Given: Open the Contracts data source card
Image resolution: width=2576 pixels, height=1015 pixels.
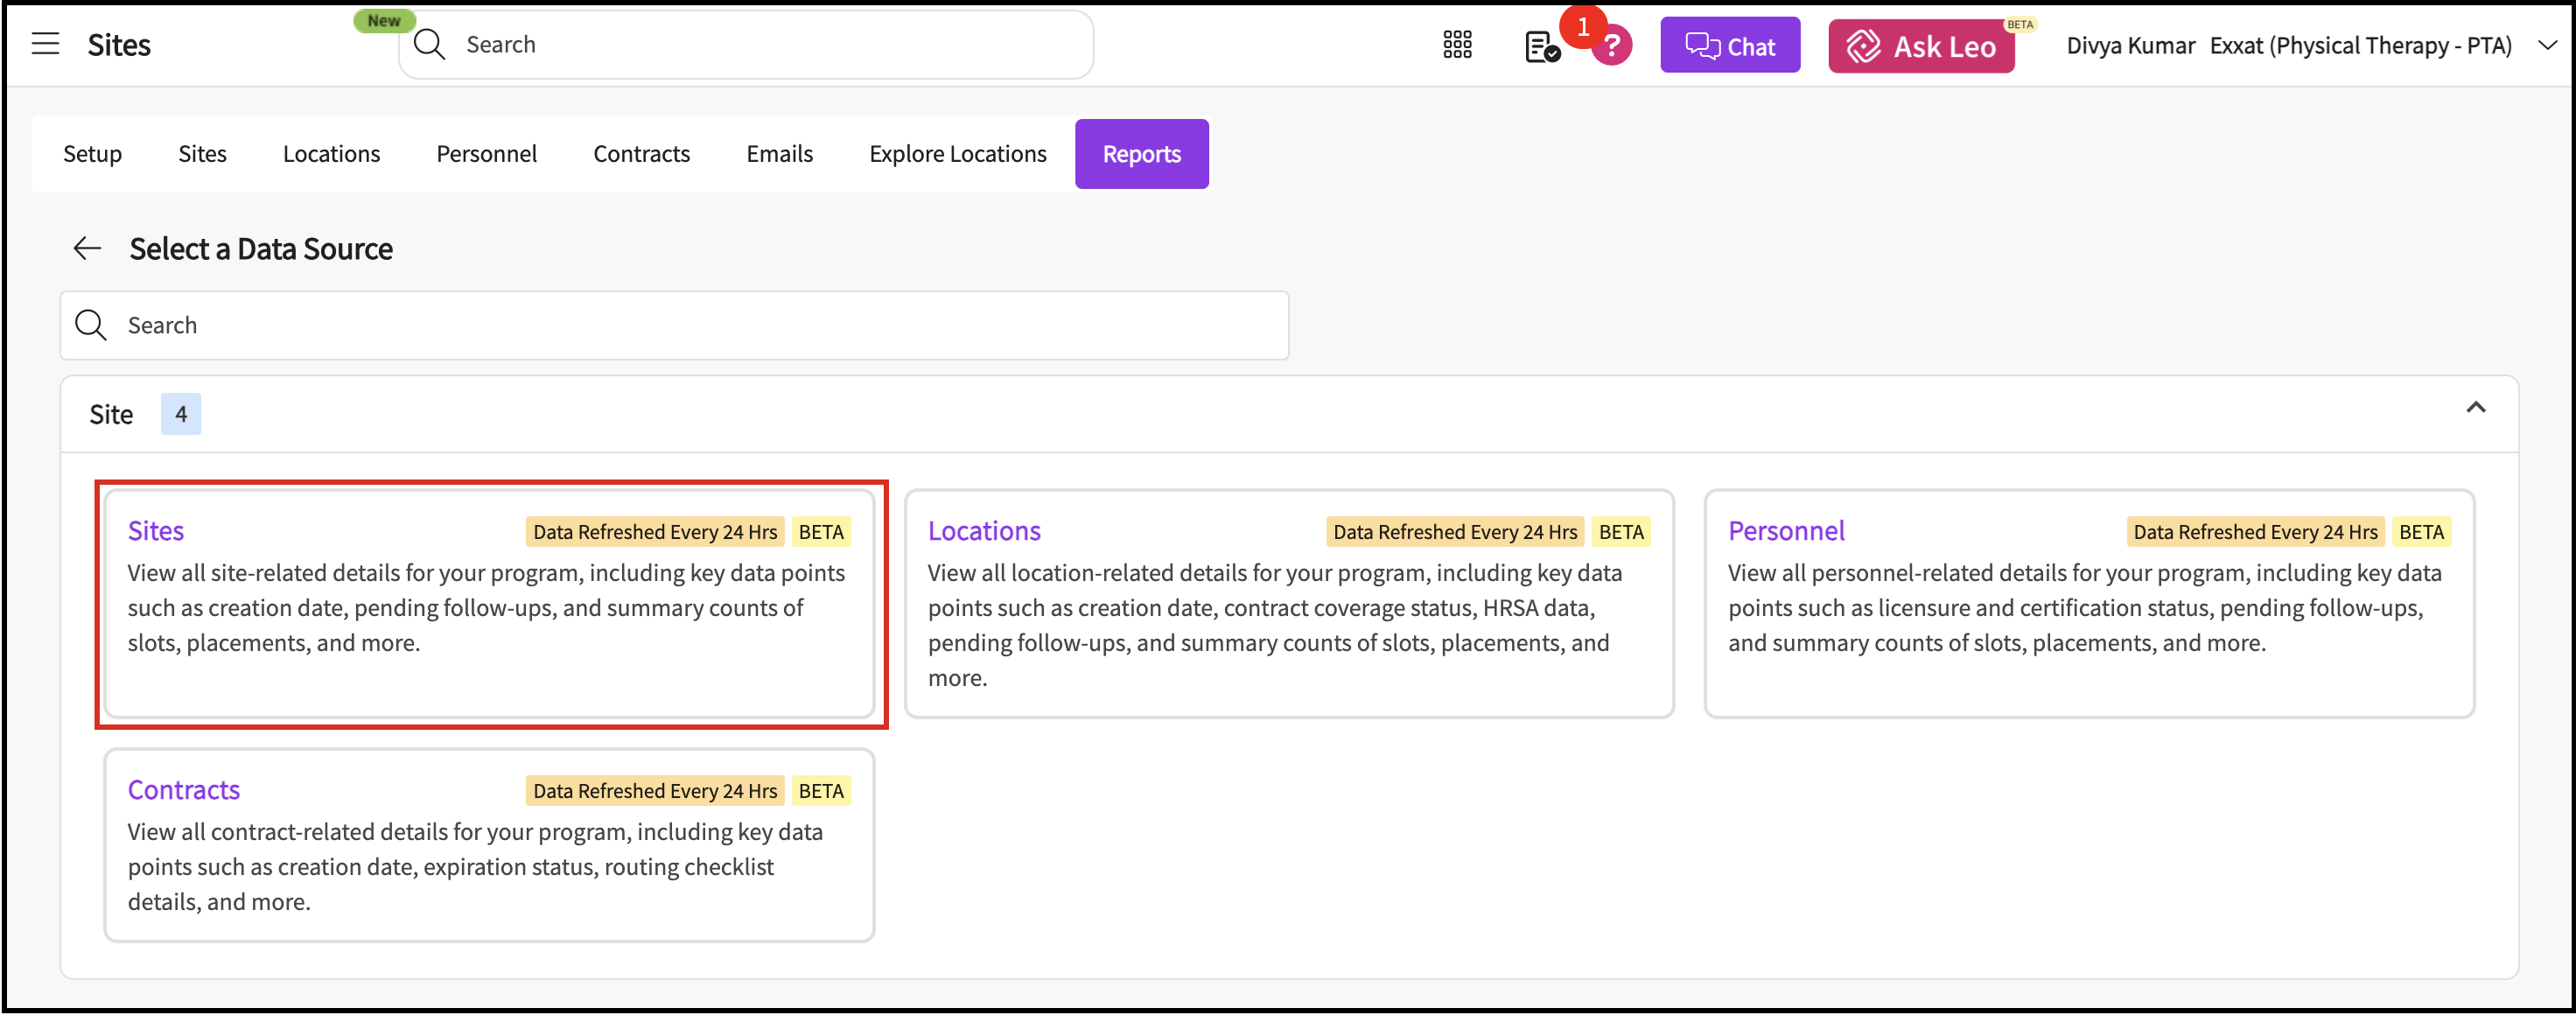Looking at the screenshot, I should pos(490,845).
